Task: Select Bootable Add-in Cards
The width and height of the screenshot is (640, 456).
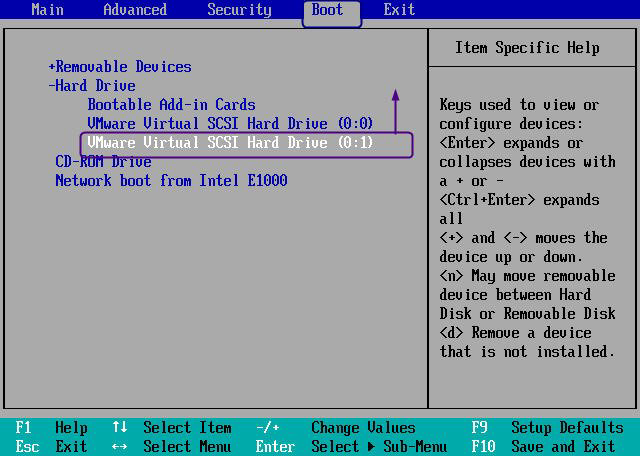Action: 171,105
